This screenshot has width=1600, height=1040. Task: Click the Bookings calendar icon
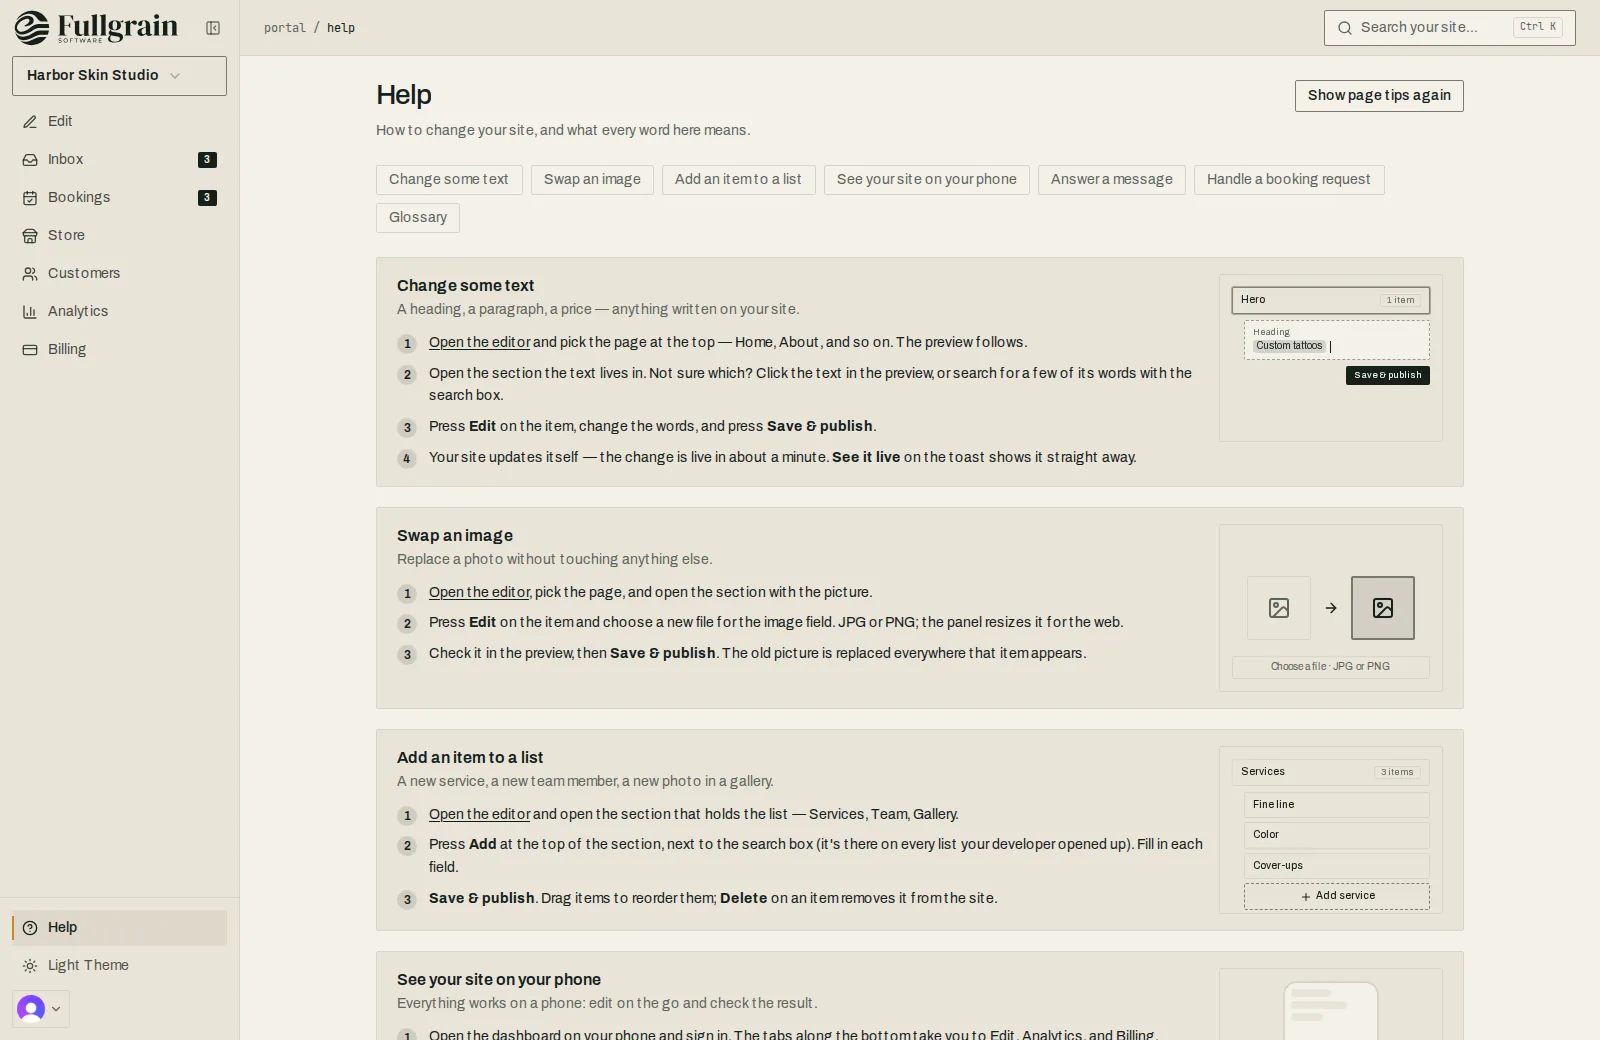click(30, 198)
